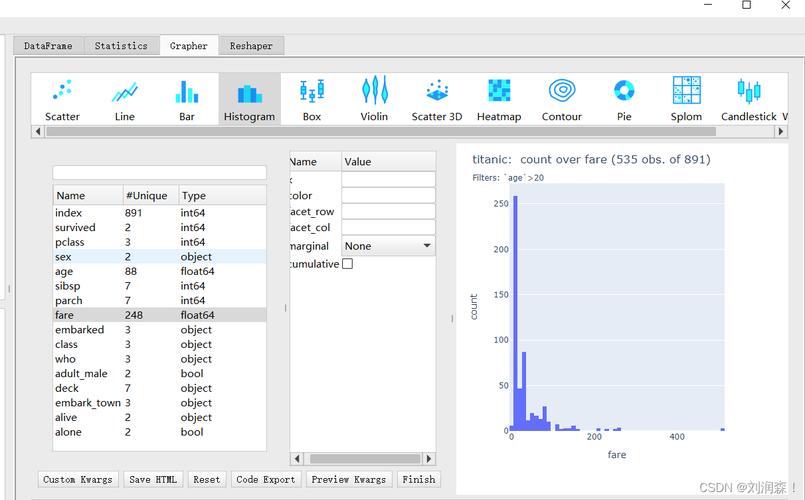Click the Preview Kwargs button

click(349, 479)
